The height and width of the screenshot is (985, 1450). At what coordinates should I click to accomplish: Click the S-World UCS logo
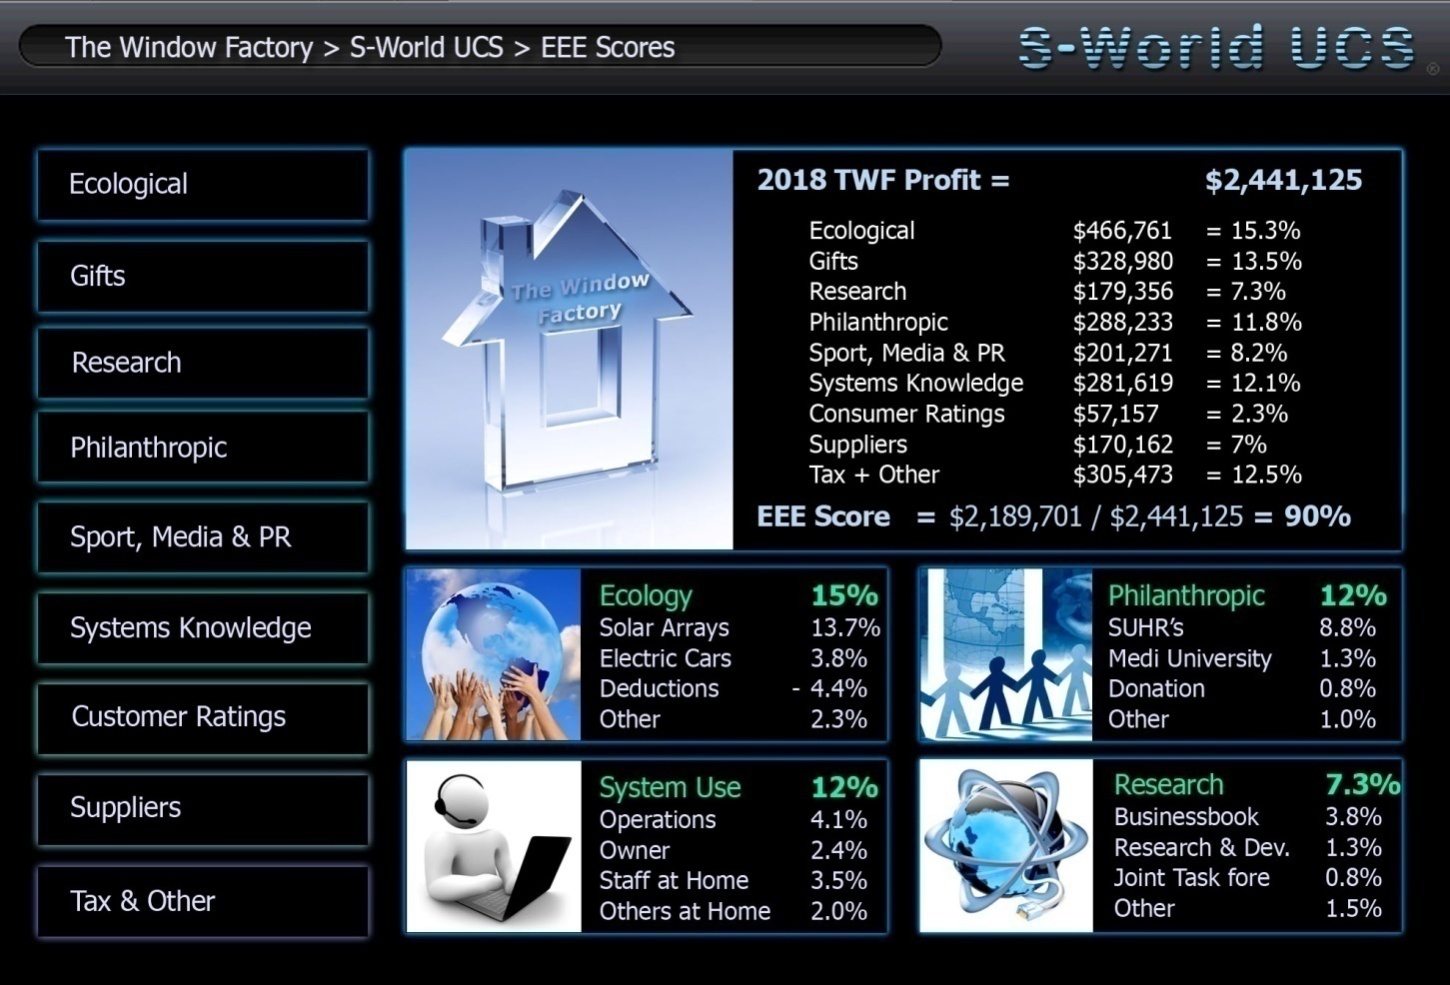(1218, 47)
